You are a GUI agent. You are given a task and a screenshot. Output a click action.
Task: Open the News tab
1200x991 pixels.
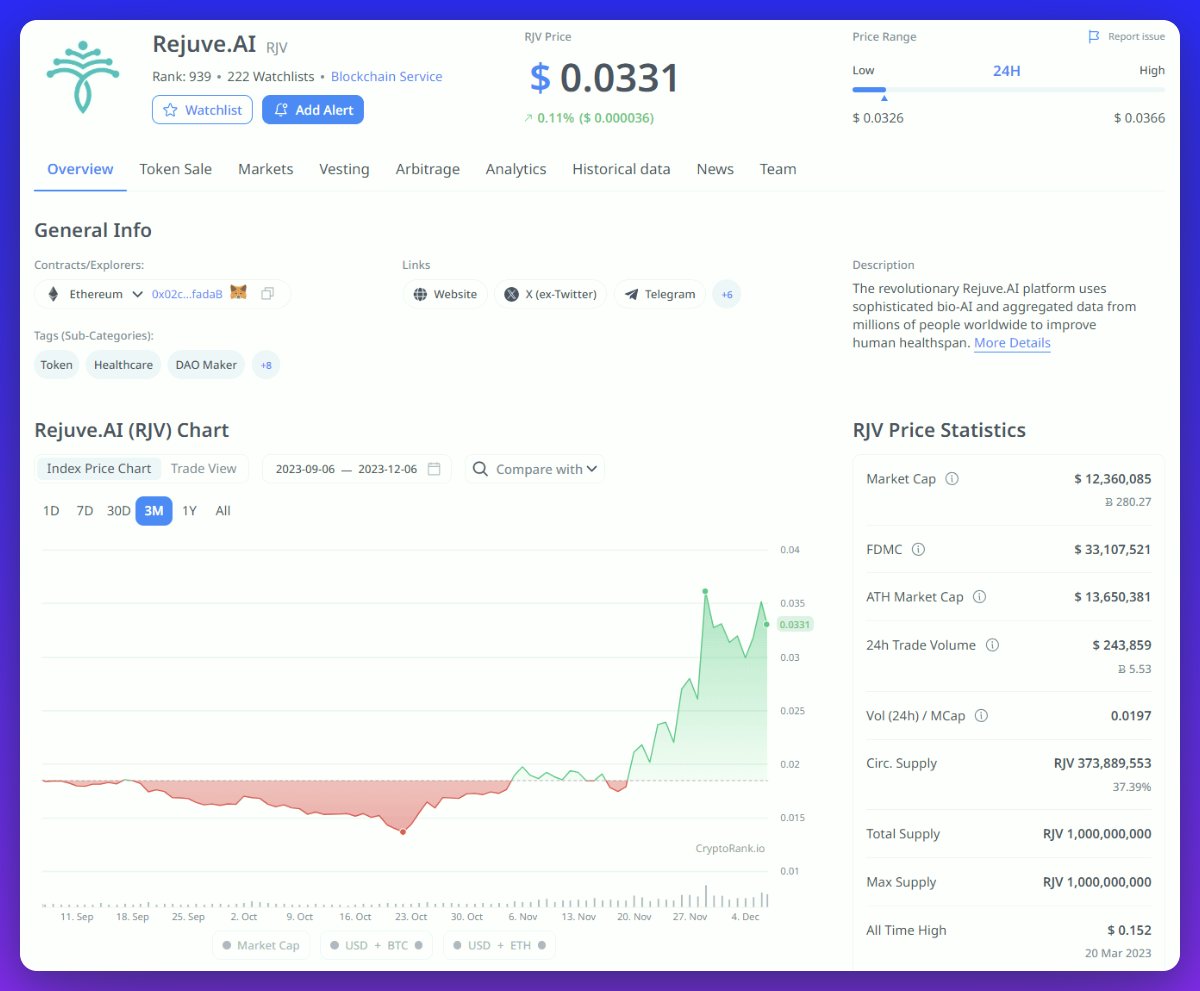(x=715, y=169)
